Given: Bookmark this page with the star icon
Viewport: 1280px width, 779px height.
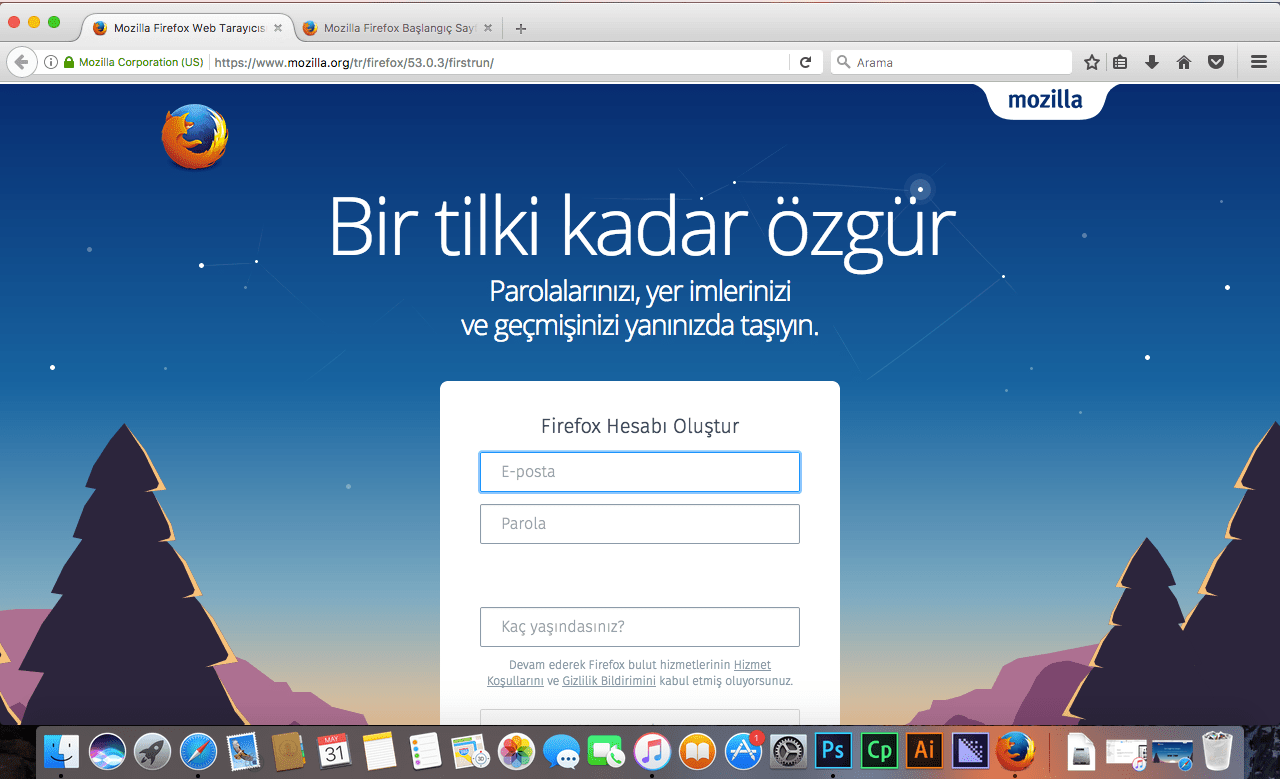Looking at the screenshot, I should coord(1092,62).
